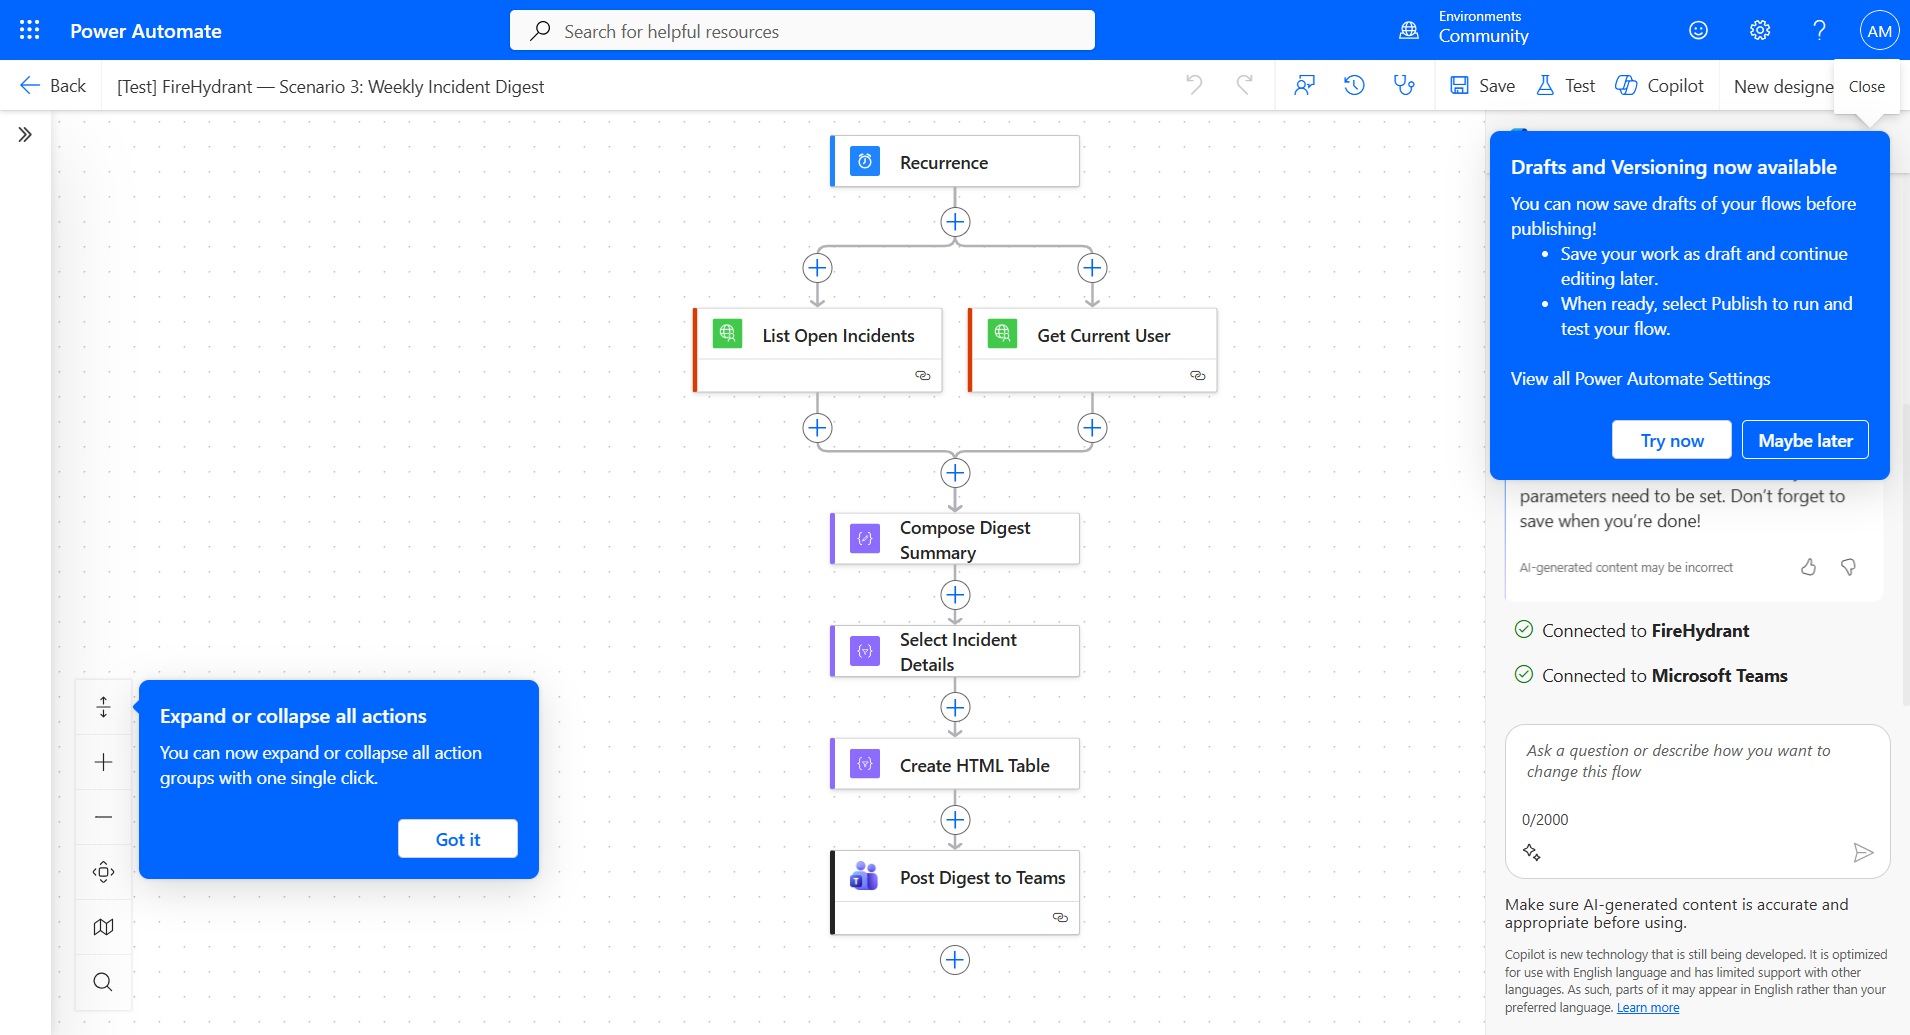Zoom out on the canvas
Viewport: 1910px width, 1035px height.
tap(103, 817)
